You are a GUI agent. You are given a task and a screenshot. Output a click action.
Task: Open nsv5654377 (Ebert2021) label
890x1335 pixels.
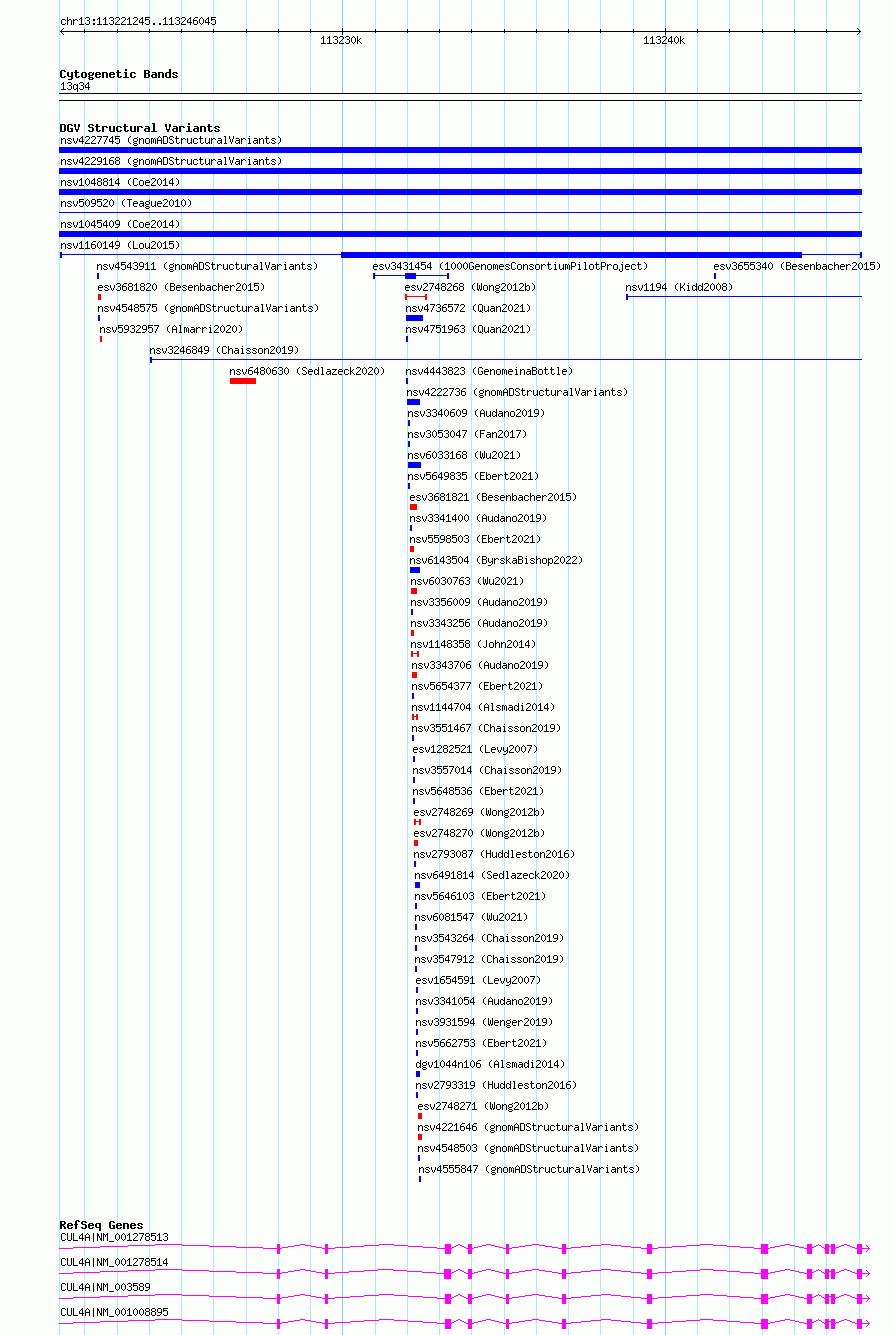pos(477,686)
